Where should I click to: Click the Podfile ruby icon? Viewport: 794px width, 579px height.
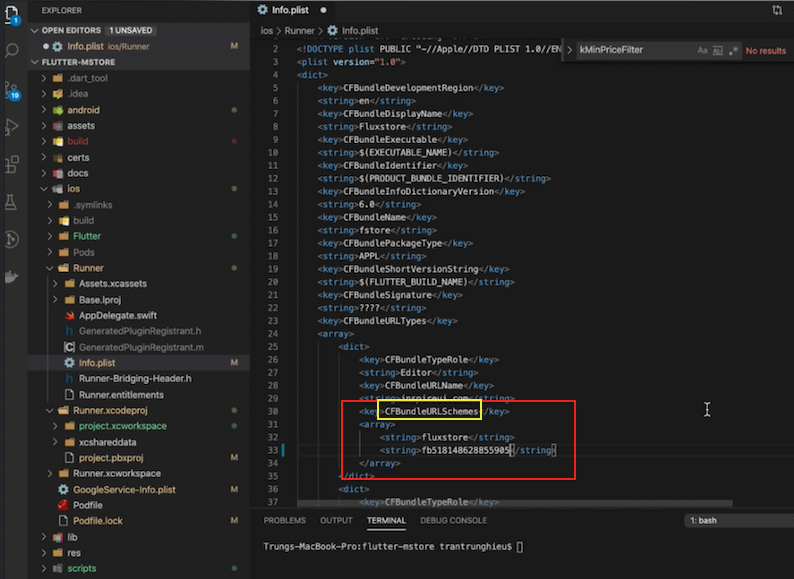coord(63,505)
